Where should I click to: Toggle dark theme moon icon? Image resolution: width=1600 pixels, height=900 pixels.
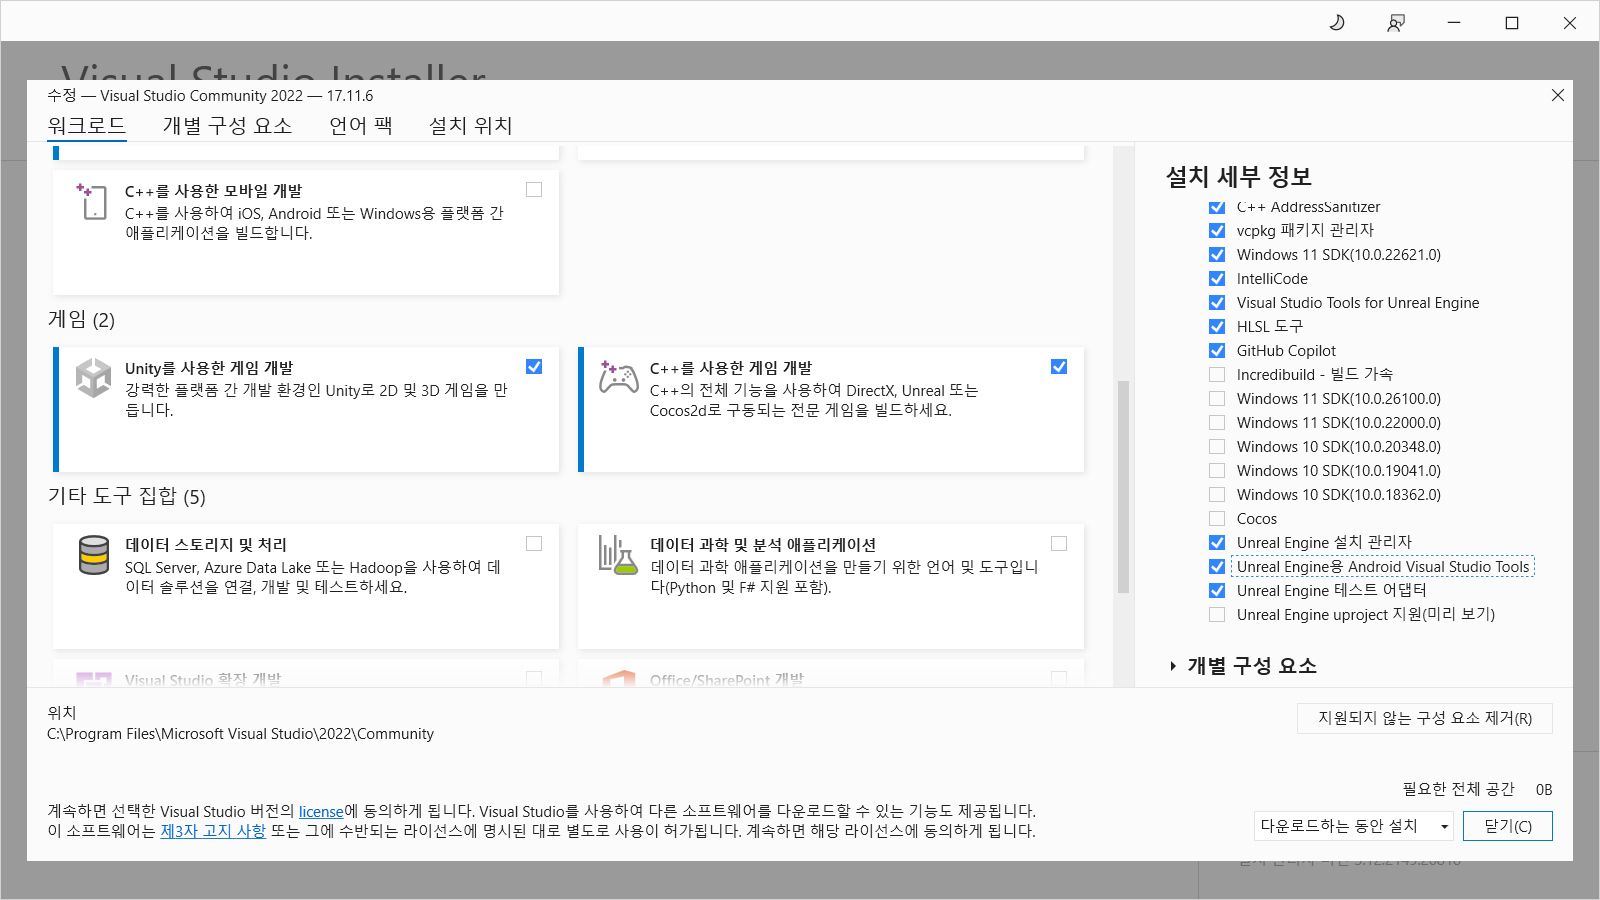1337,22
